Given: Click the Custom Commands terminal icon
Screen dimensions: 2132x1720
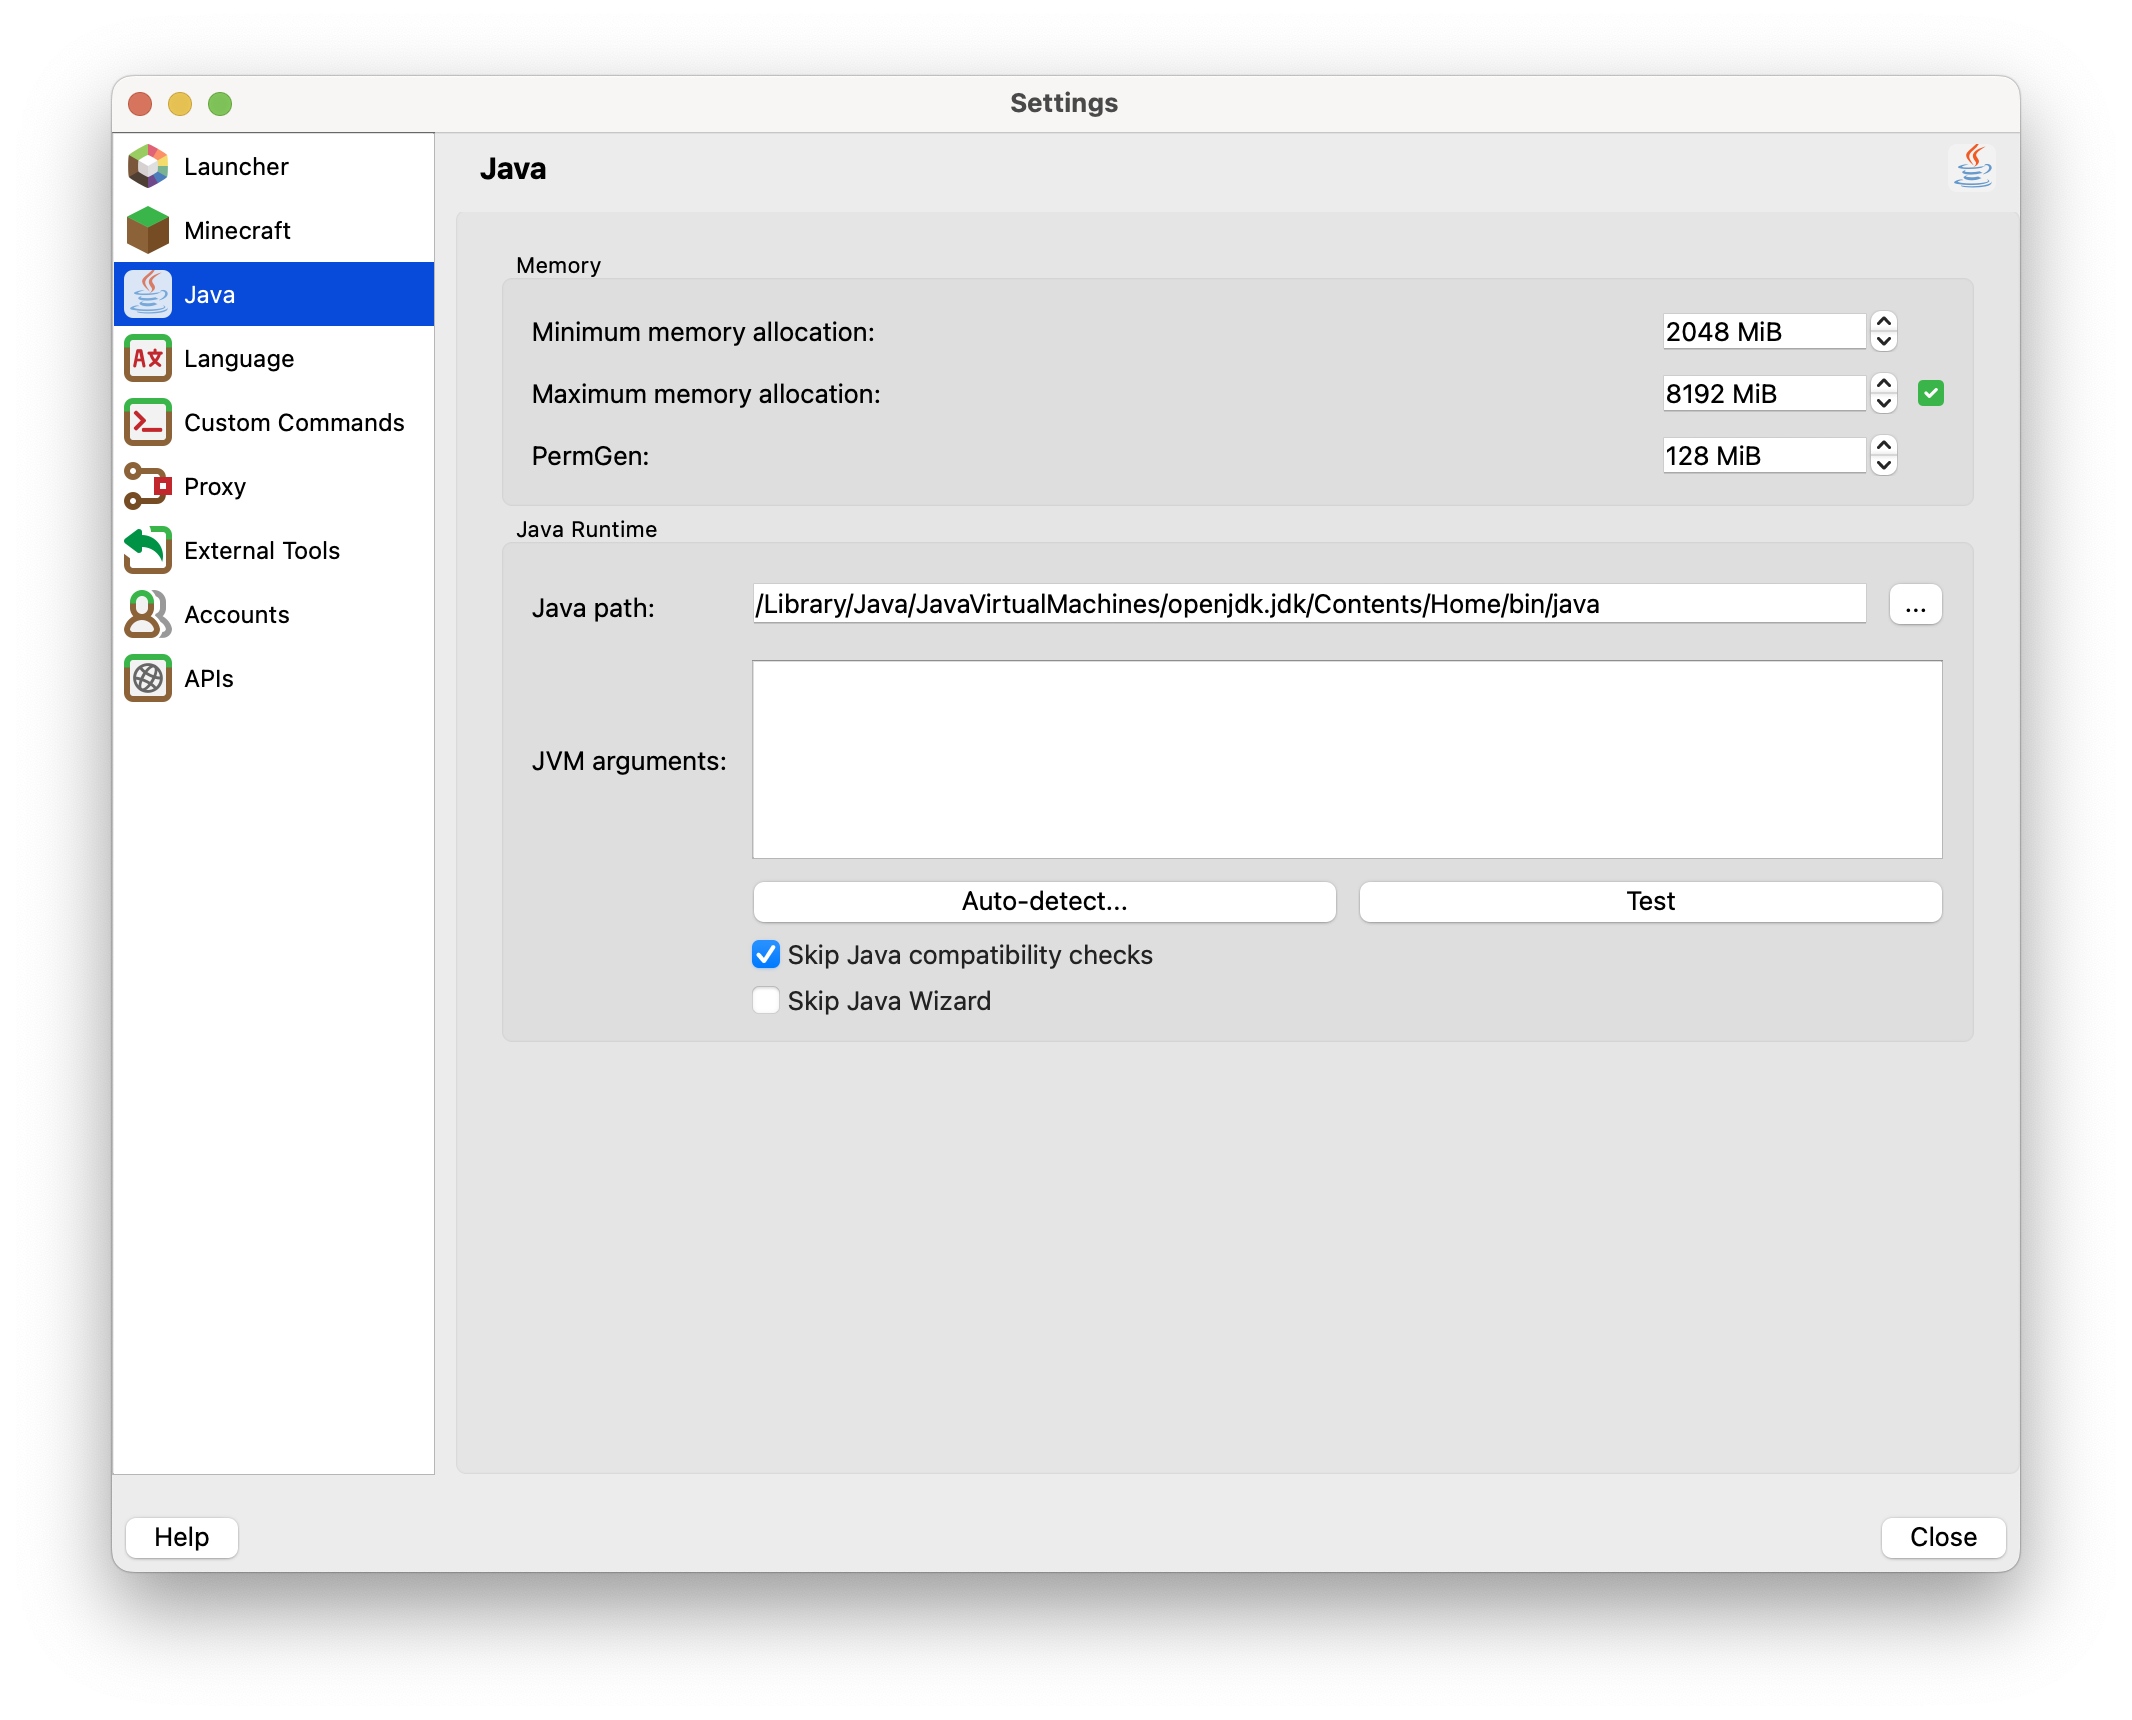Looking at the screenshot, I should coord(148,422).
